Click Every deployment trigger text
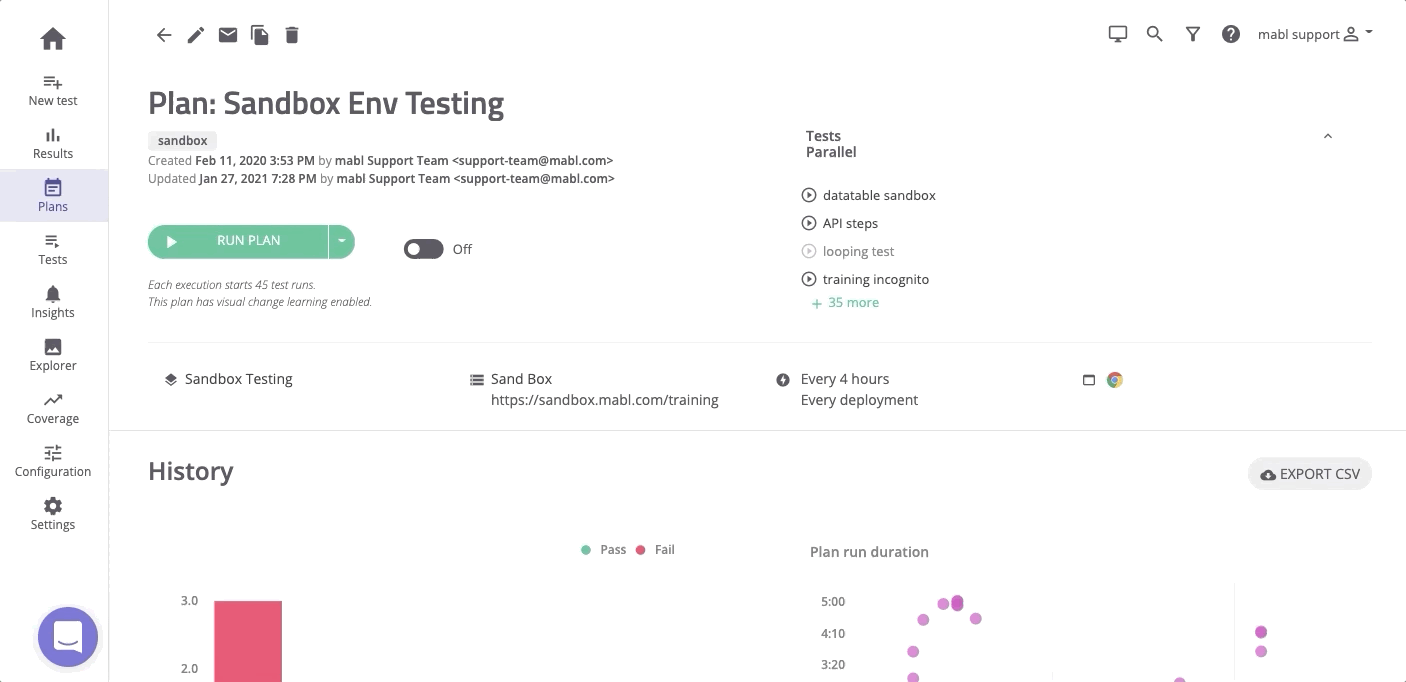Image resolution: width=1406 pixels, height=682 pixels. [859, 400]
